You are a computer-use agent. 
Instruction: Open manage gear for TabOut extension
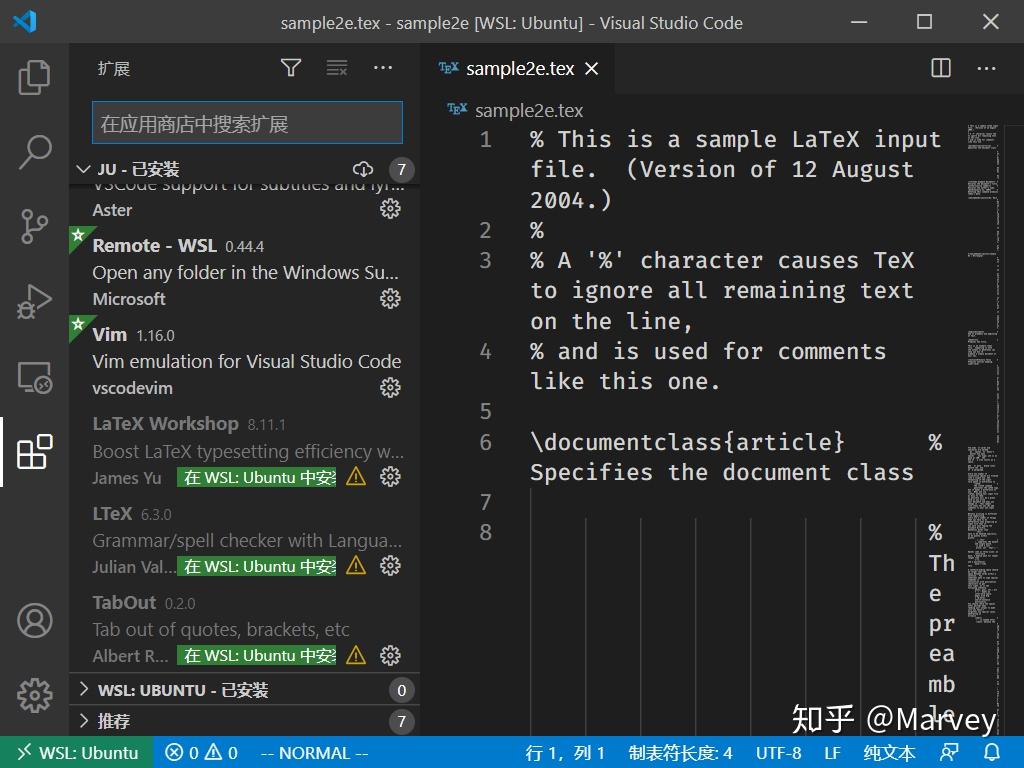(391, 655)
